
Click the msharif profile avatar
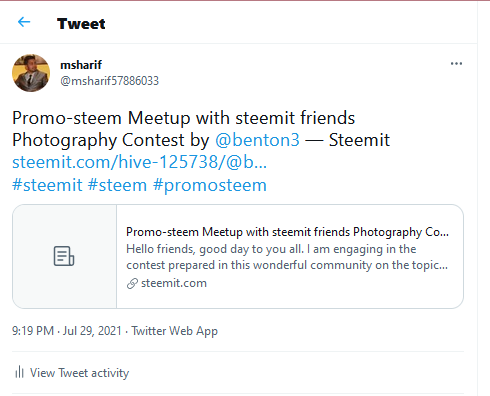[31, 73]
